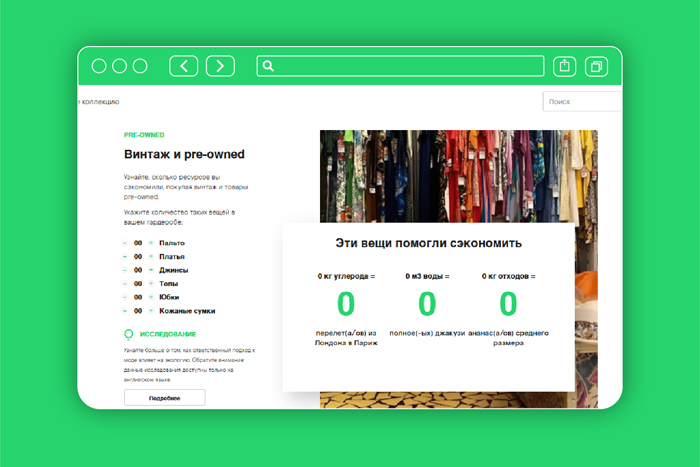Image resolution: width=700 pixels, height=467 pixels.
Task: Click the share icon in browser toolbar
Action: pos(565,66)
